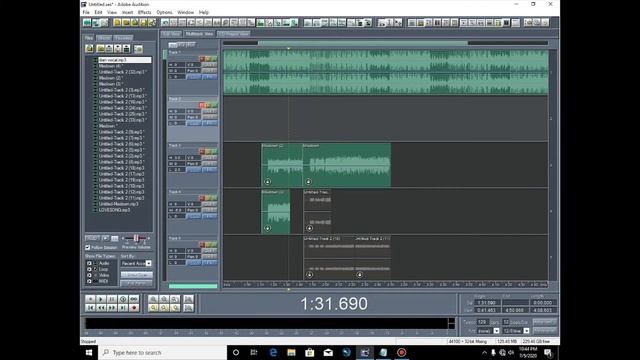The image size is (640, 360).
Task: Click the Metronome button below Advanced
Action: click(x=545, y=330)
